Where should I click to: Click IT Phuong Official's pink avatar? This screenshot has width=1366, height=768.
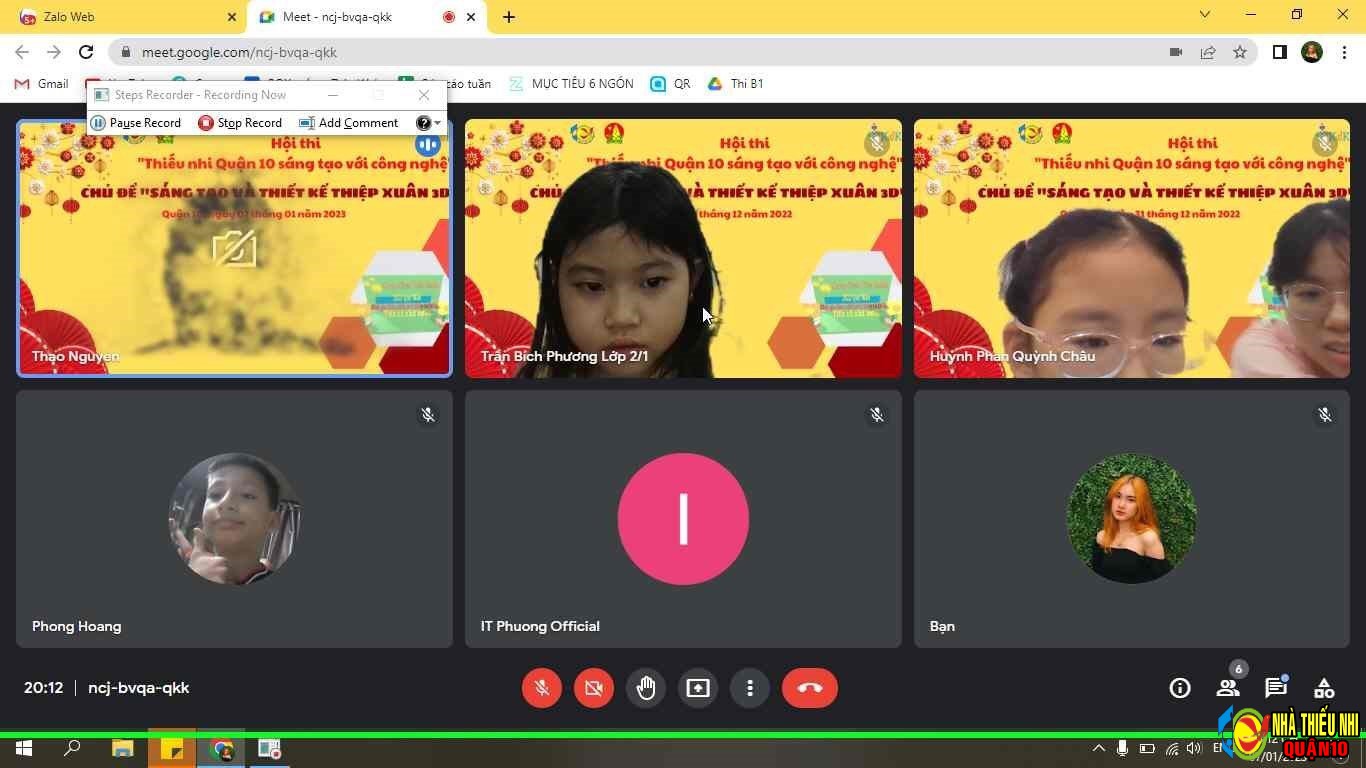[683, 518]
